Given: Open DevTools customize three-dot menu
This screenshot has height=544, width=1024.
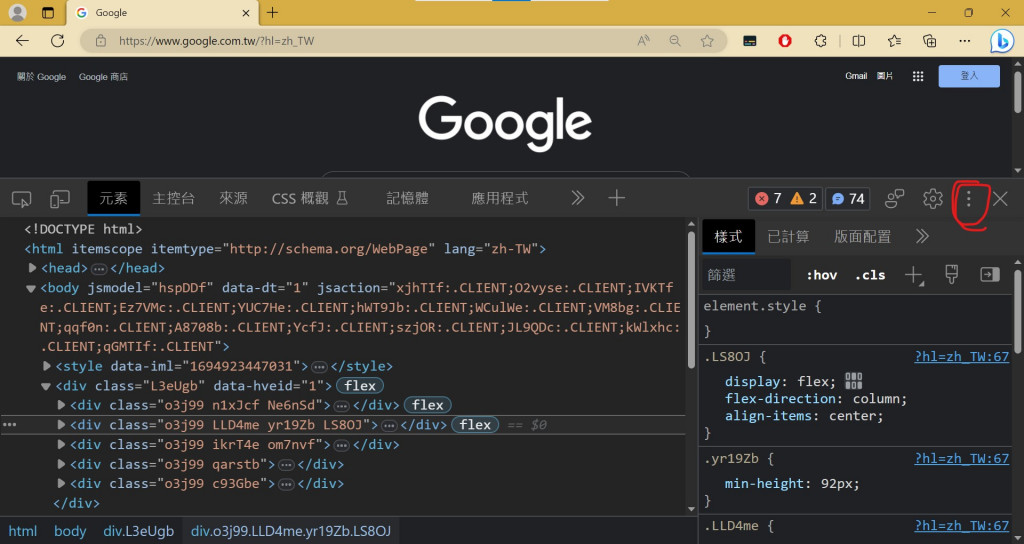Looking at the screenshot, I should point(968,199).
